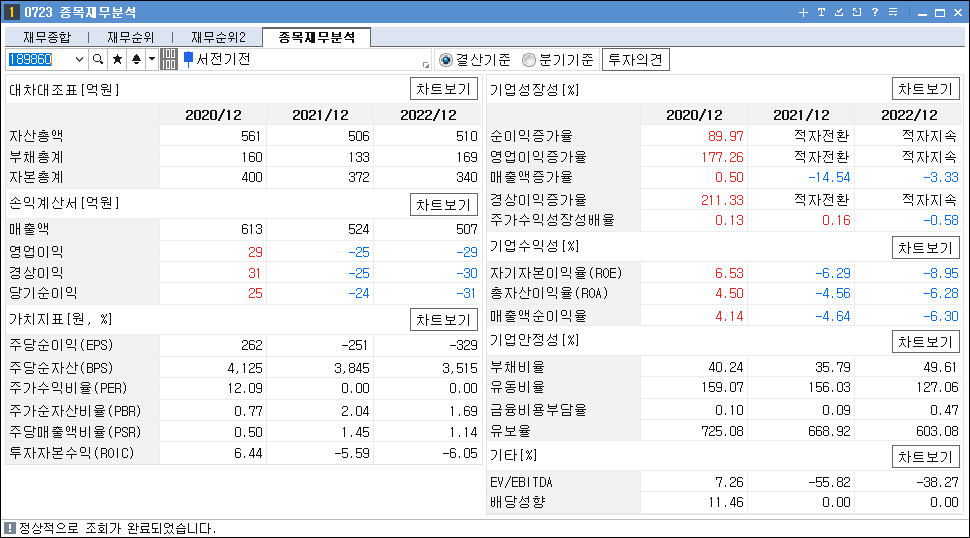This screenshot has width=970, height=538.
Task: Open the lined menu icon in title bar
Action: 893,12
